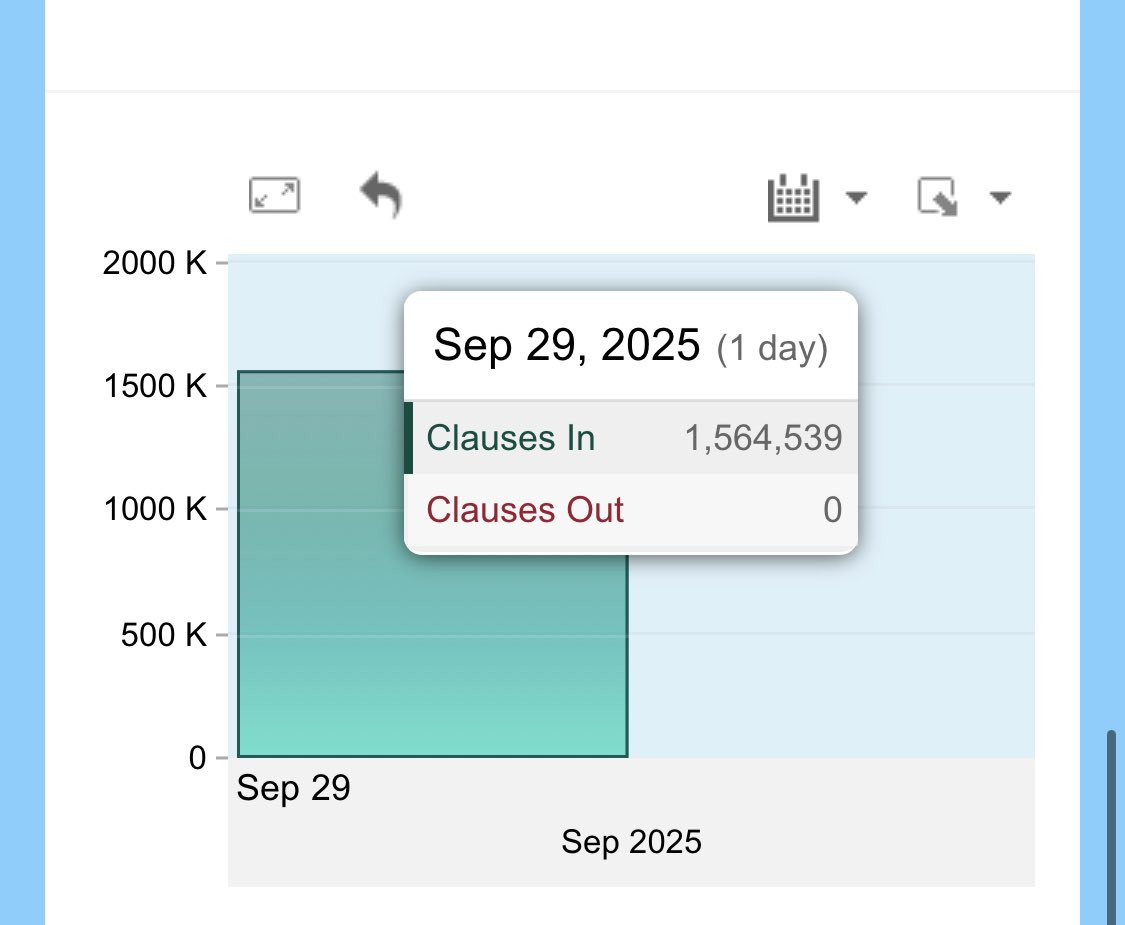The width and height of the screenshot is (1125, 925).
Task: Select the Clauses In tooltip row
Action: click(x=631, y=438)
